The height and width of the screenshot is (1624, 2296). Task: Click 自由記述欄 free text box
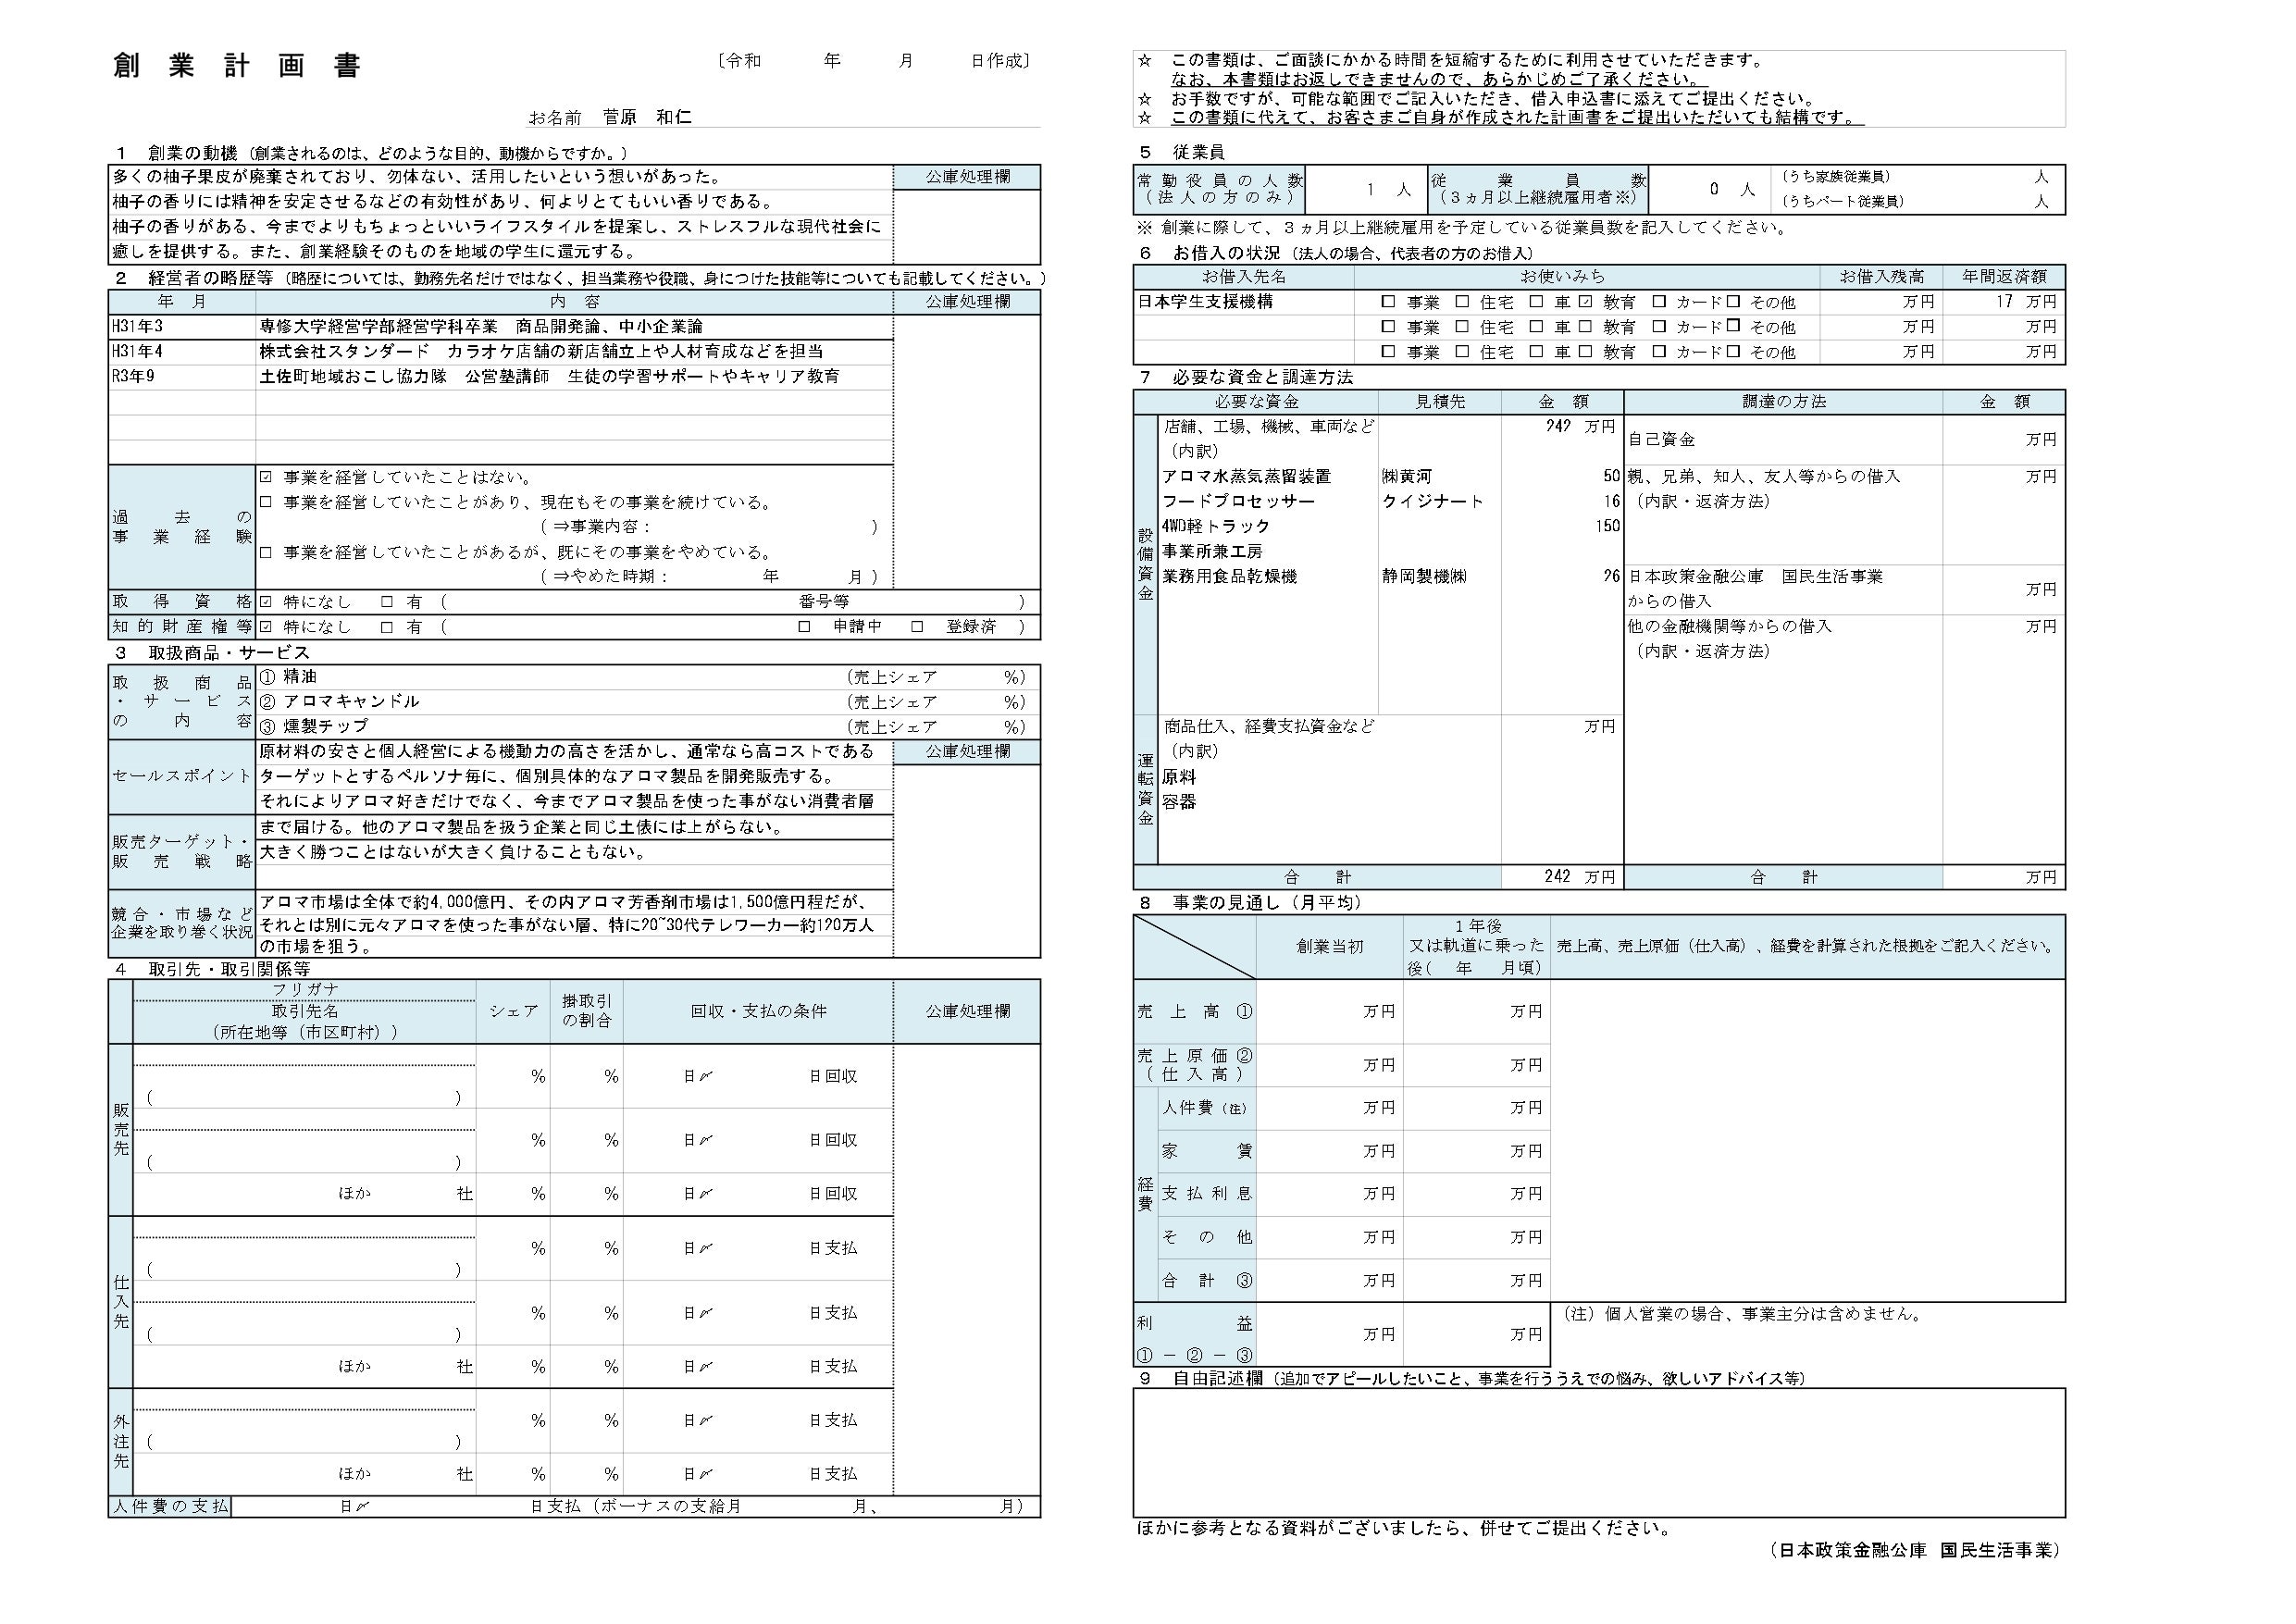point(1598,1452)
